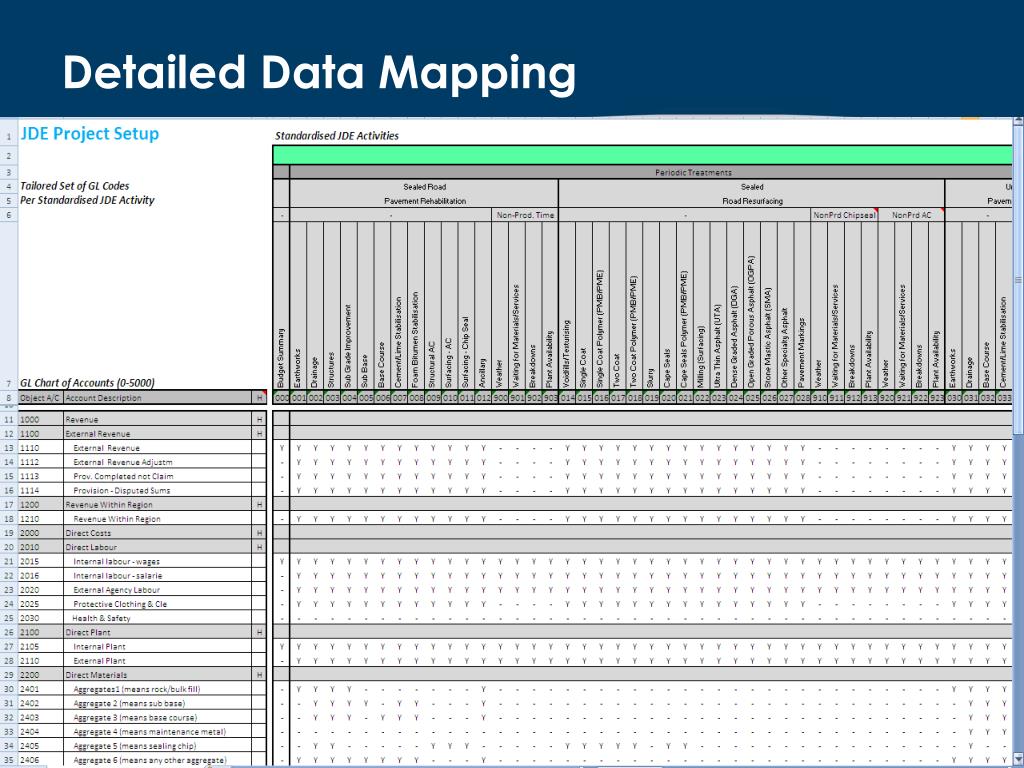Screen dimensions: 1024x768
Task: Click the 'Periodic Treatments' group header
Action: coord(693,172)
